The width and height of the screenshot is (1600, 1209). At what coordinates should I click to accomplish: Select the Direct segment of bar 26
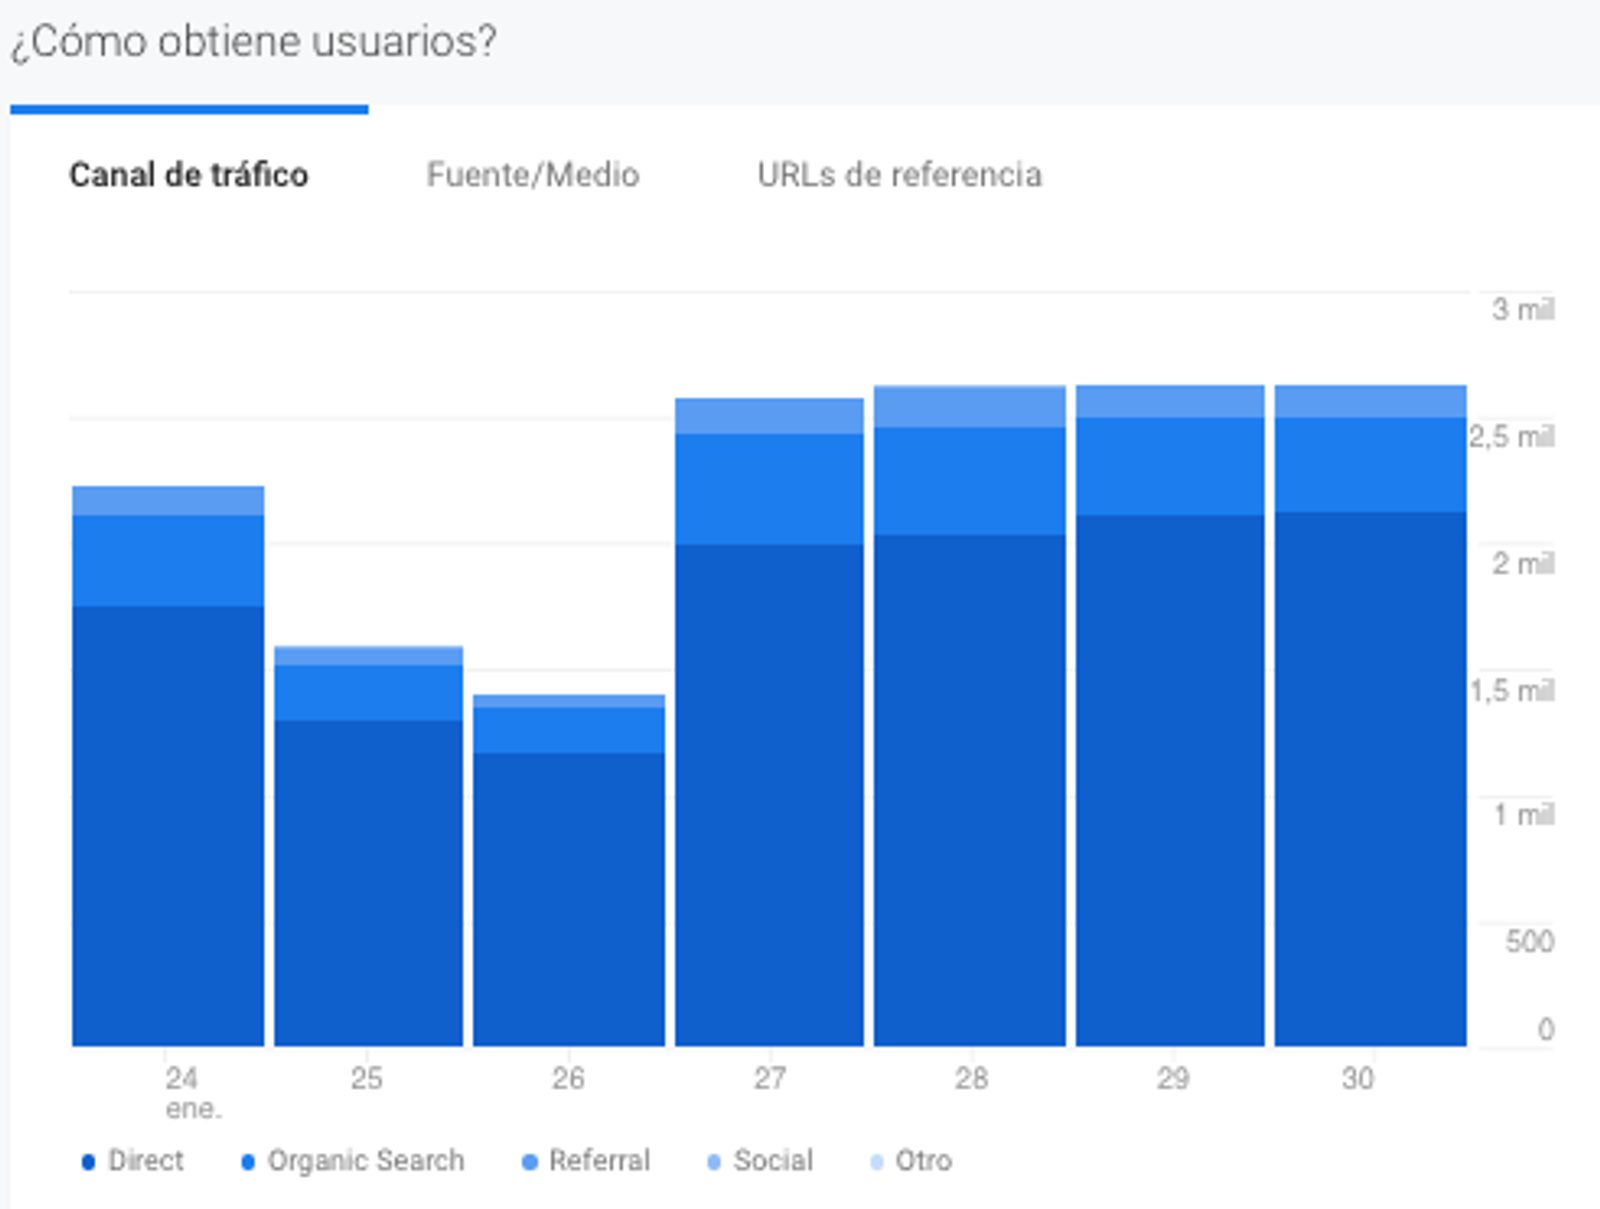(x=568, y=898)
